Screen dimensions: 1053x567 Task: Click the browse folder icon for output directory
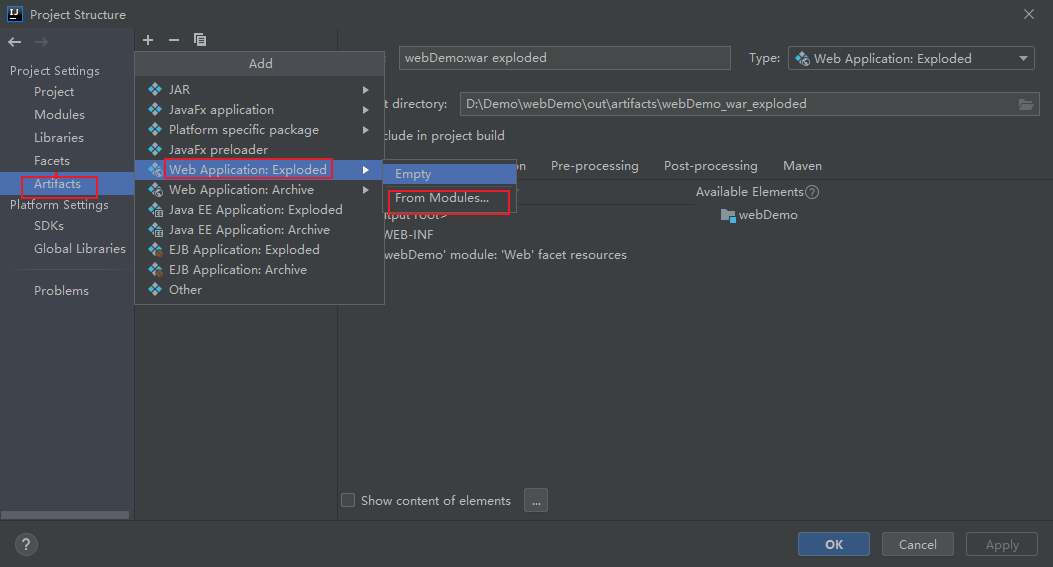[x=1025, y=104]
